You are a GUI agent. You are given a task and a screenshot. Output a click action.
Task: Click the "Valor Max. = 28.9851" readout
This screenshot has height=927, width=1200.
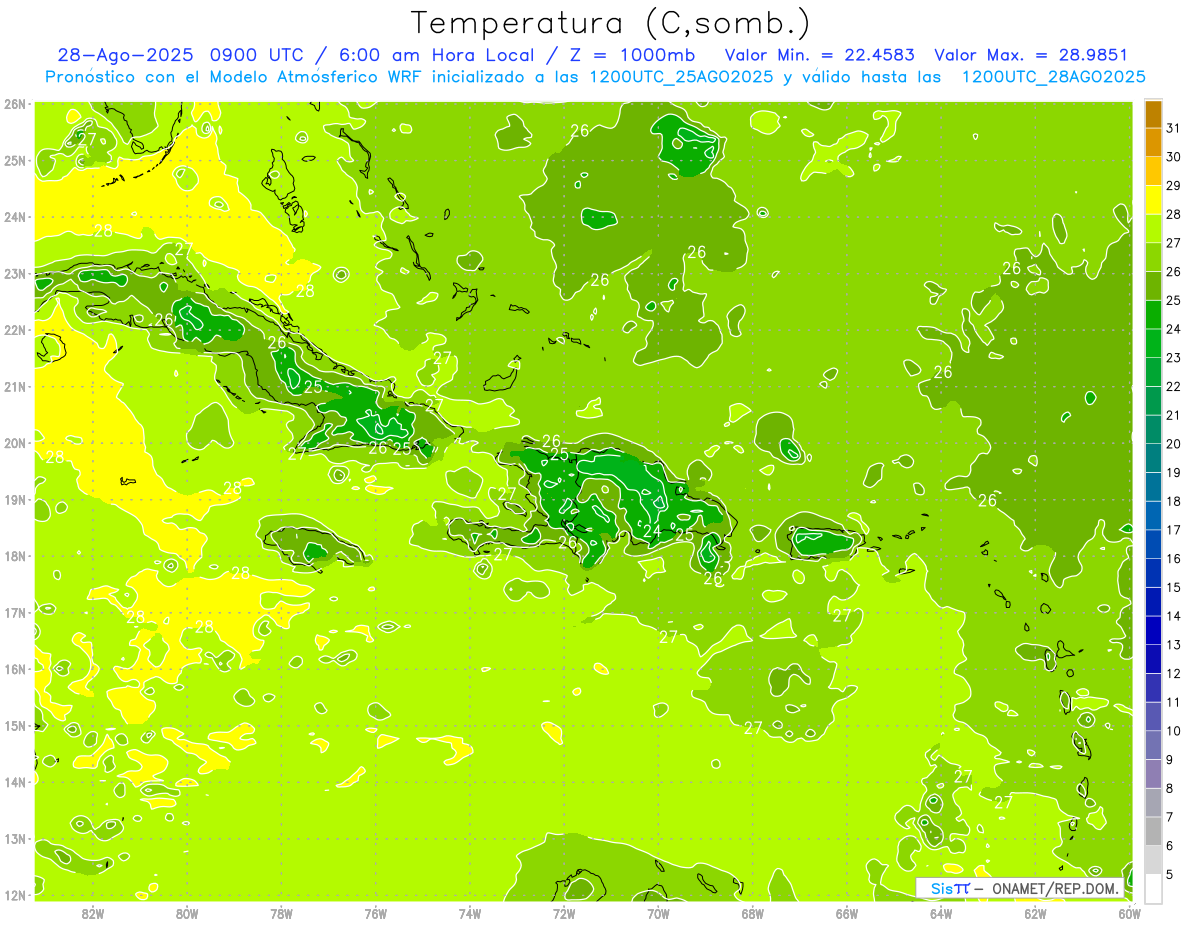(1031, 55)
